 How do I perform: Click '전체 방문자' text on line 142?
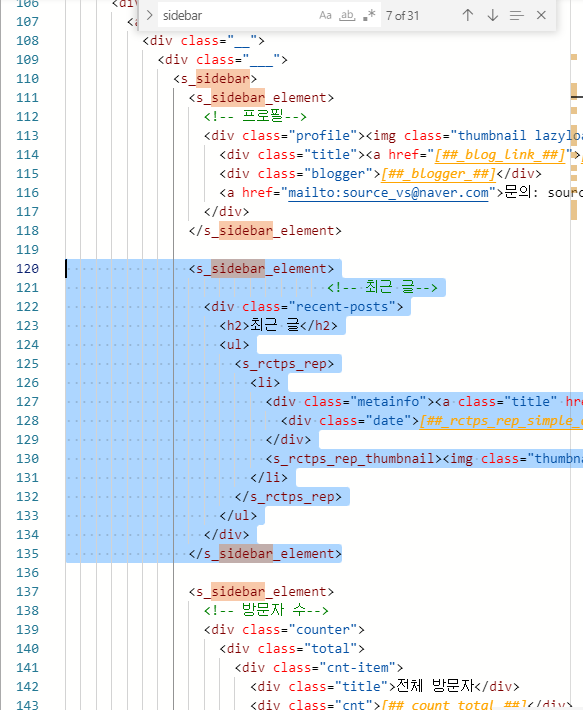click(x=435, y=686)
